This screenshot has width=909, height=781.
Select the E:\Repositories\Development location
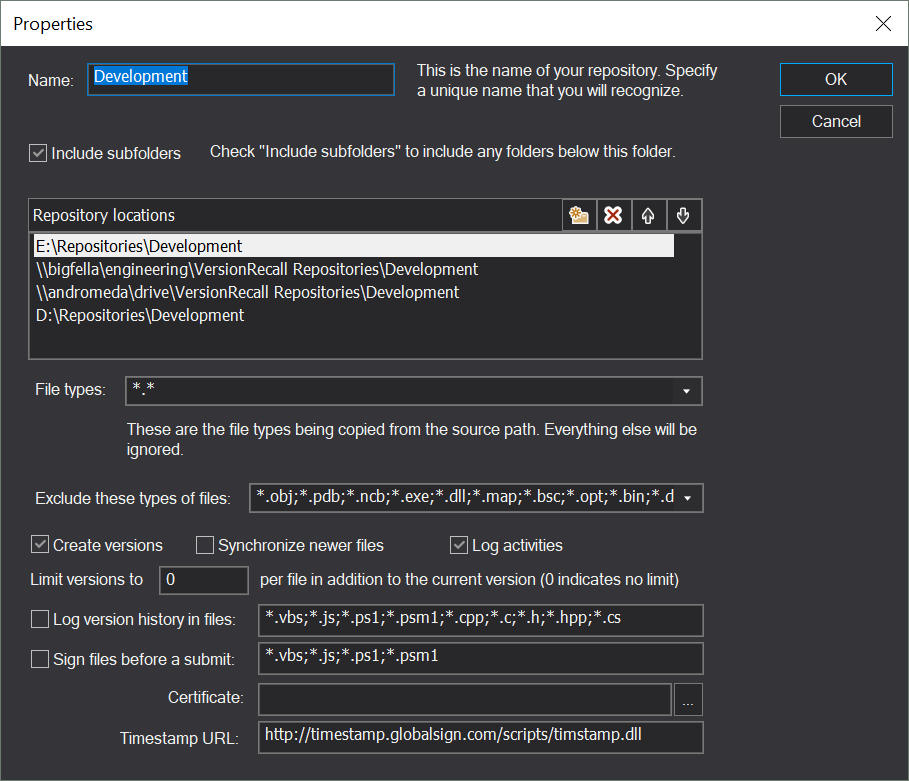pos(354,246)
